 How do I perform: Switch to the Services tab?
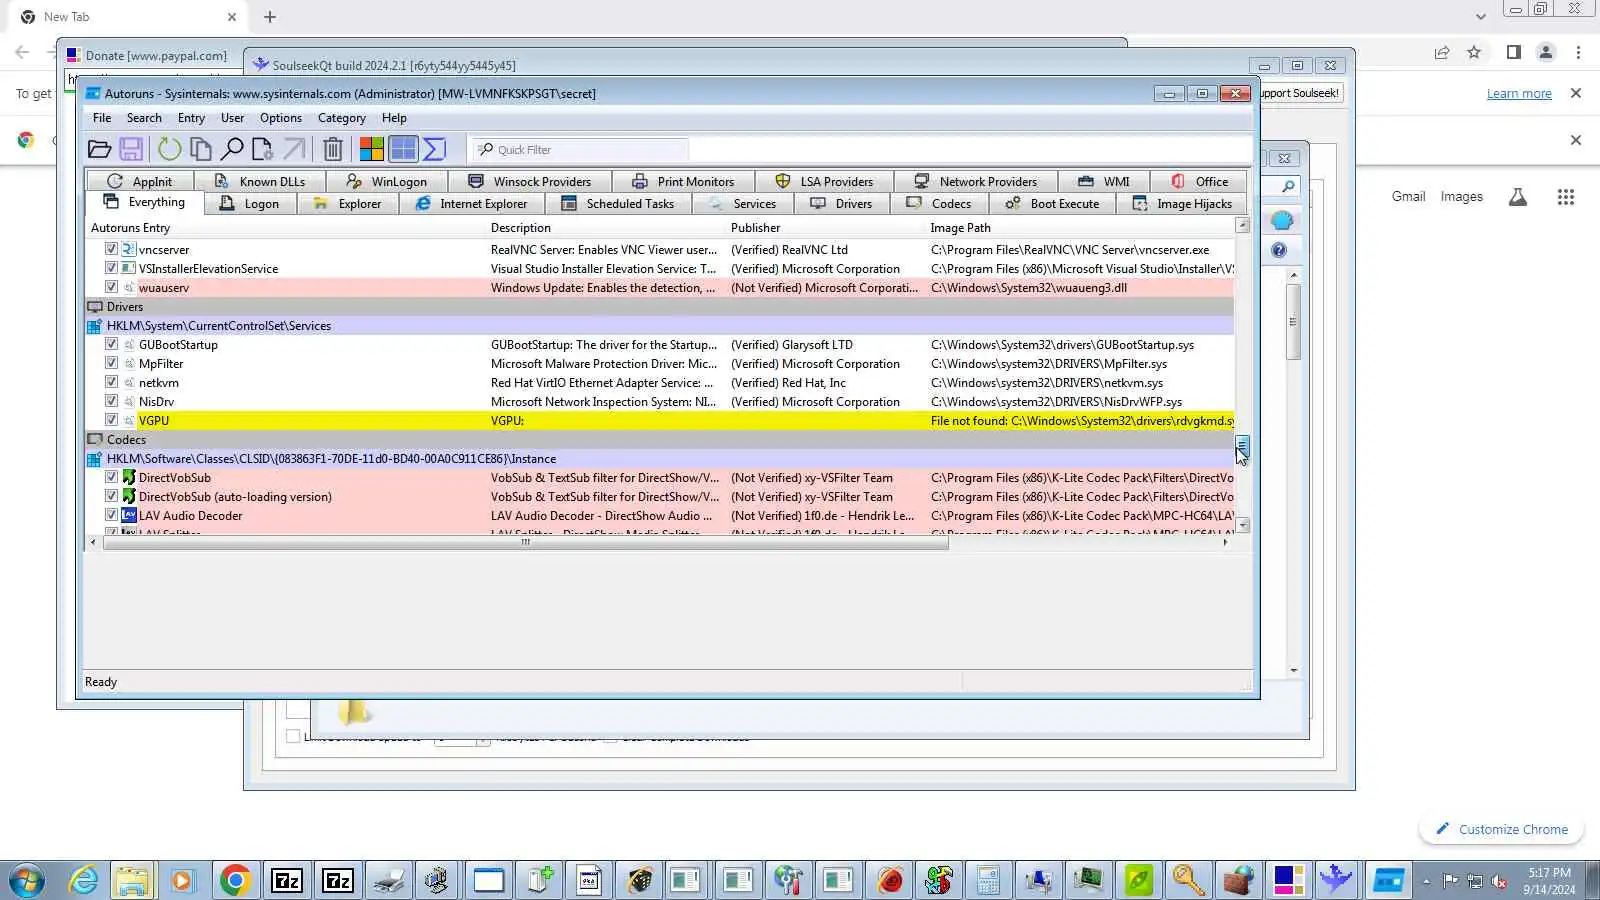(742, 203)
